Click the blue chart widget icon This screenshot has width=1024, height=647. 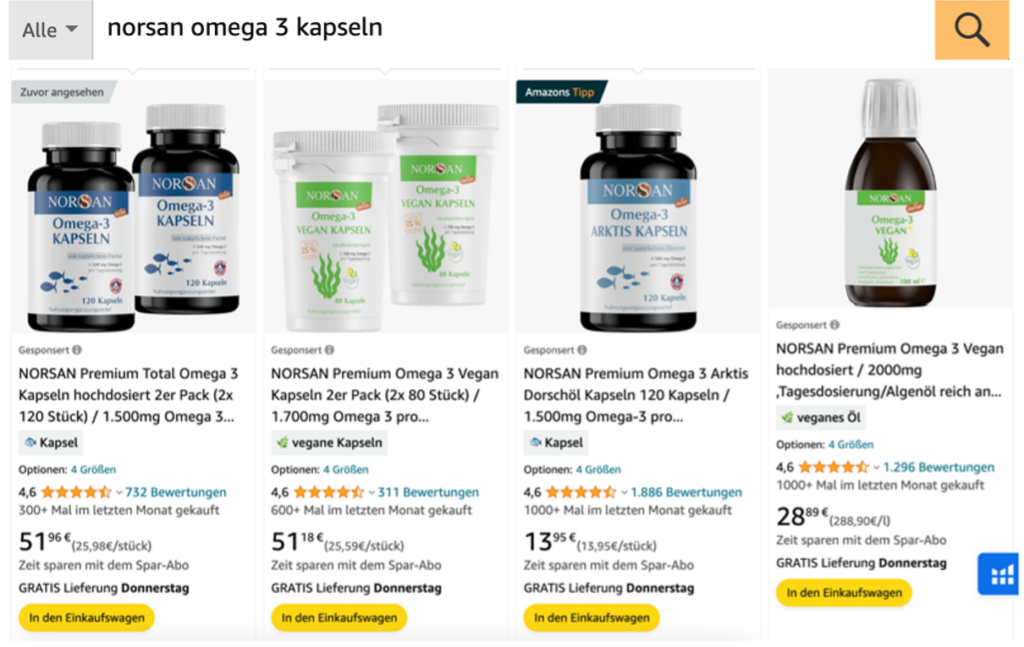(x=999, y=575)
